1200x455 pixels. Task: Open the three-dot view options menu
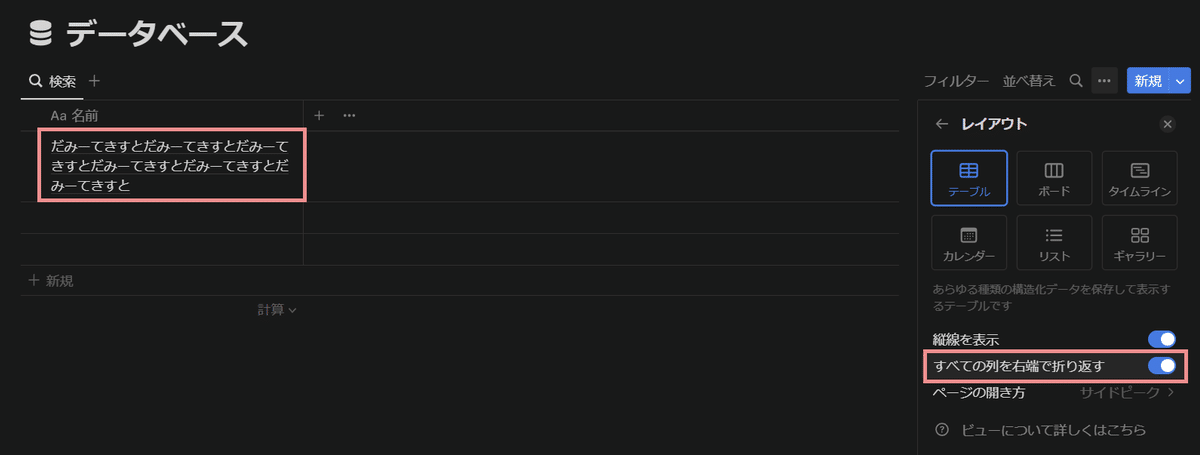pos(1104,81)
